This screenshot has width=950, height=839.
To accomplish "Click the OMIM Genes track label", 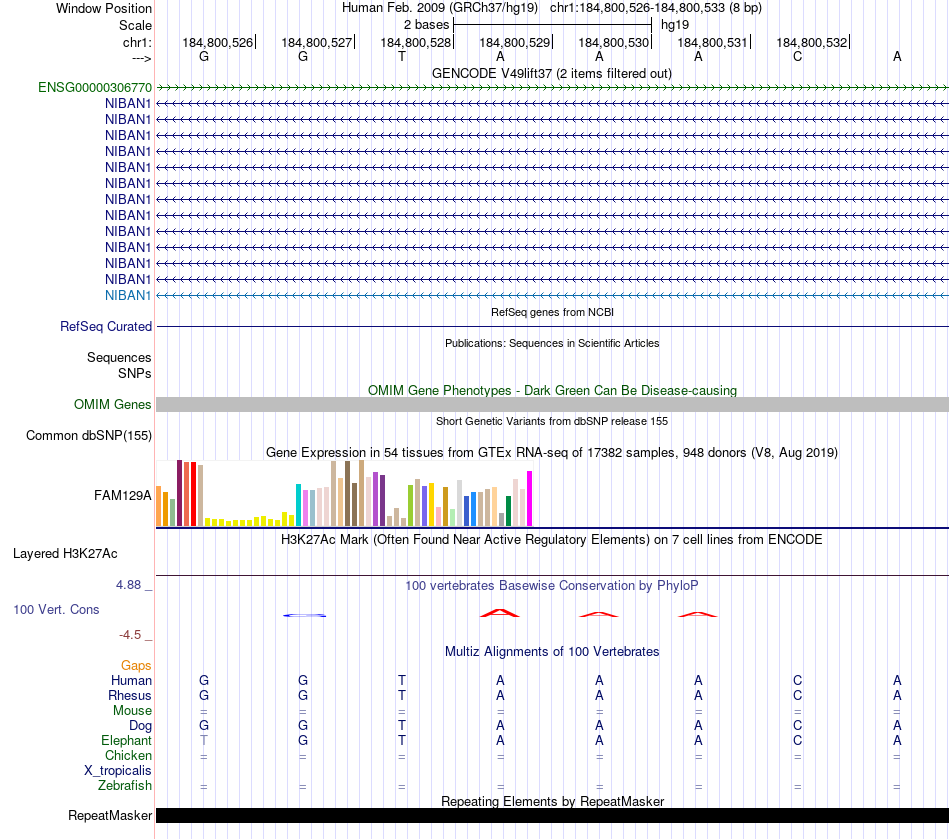I will tap(113, 405).
